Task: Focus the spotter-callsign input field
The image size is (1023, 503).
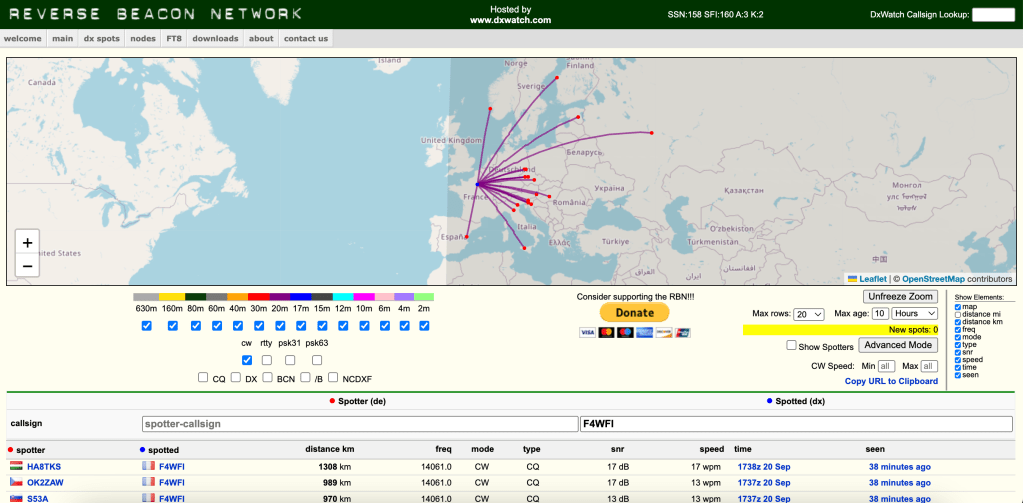Action: 359,424
